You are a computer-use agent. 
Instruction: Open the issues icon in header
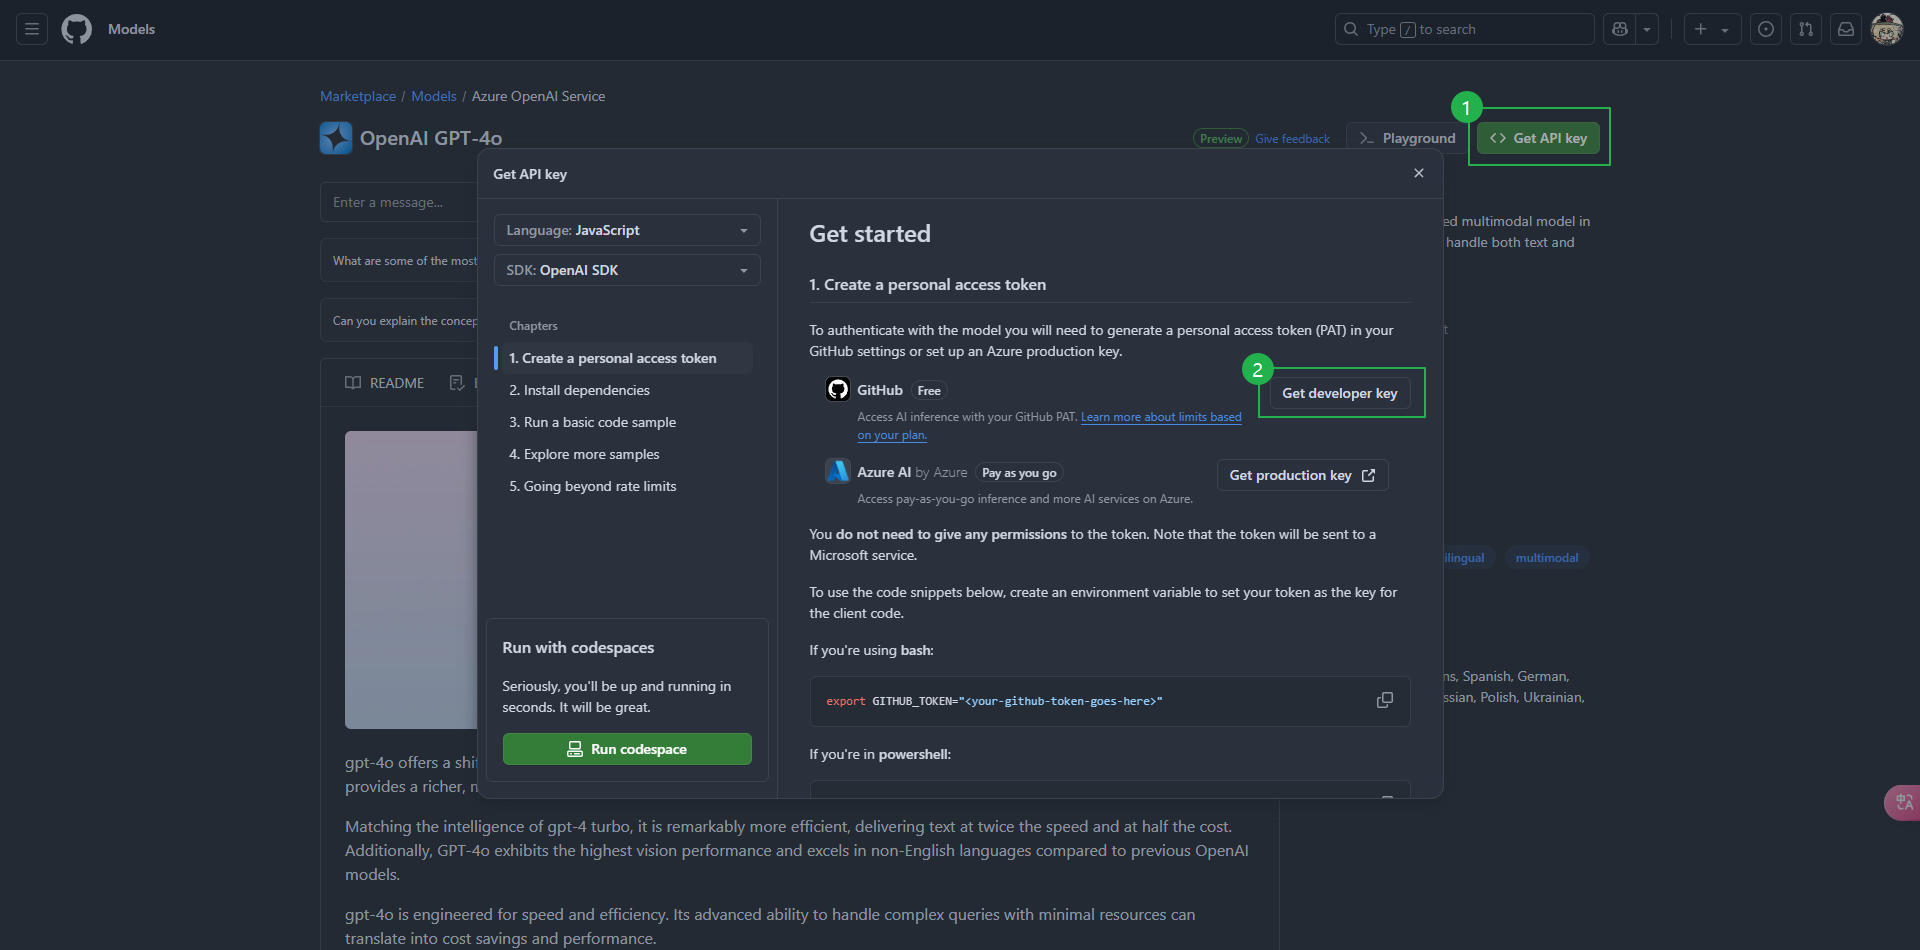1766,29
